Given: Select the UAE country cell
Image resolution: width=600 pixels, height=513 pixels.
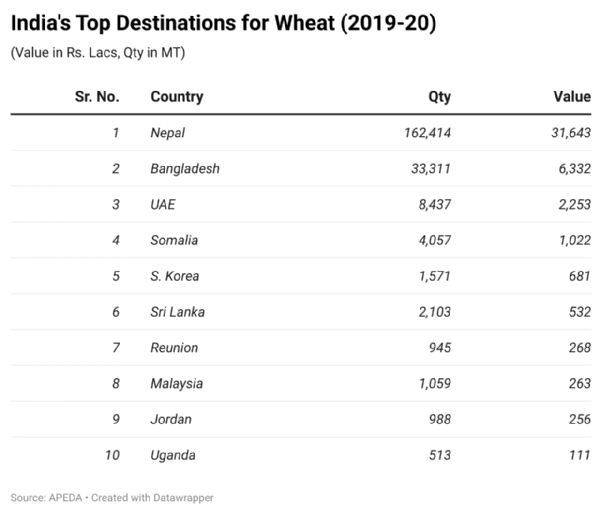Looking at the screenshot, I should pos(163,205).
